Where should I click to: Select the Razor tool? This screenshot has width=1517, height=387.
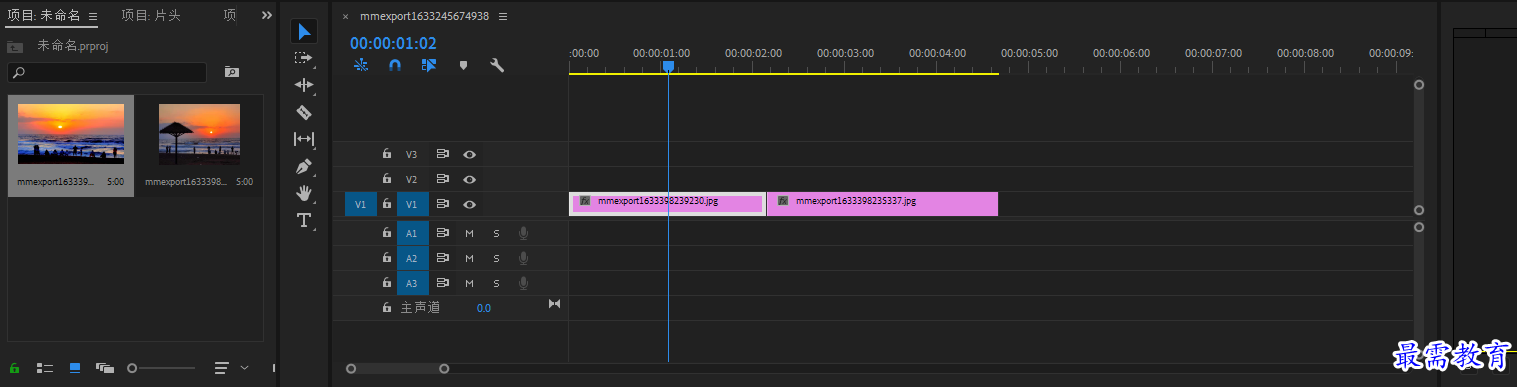coord(305,112)
